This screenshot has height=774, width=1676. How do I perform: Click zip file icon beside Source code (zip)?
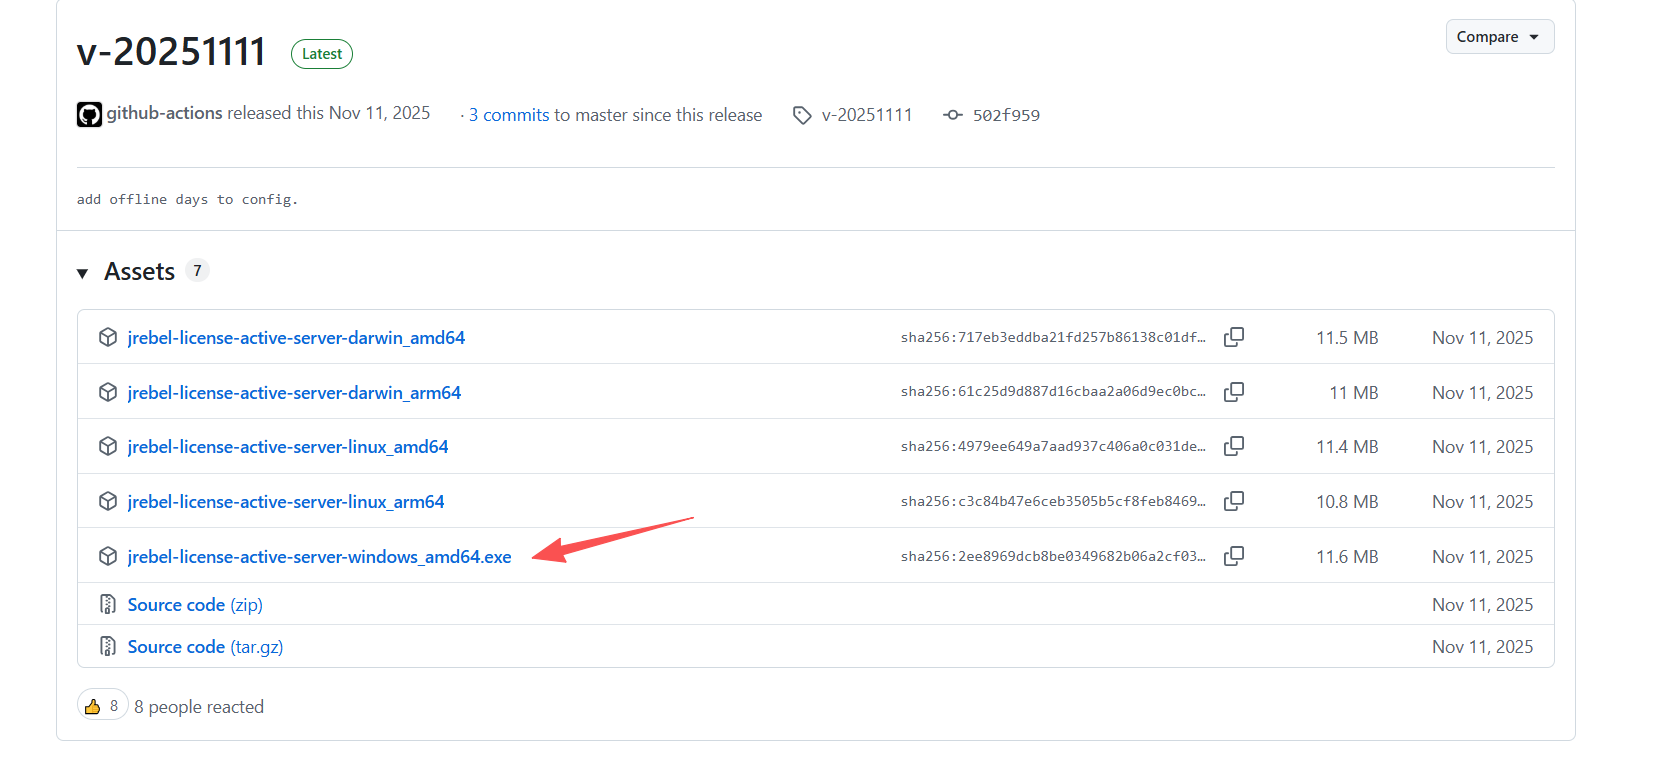108,604
